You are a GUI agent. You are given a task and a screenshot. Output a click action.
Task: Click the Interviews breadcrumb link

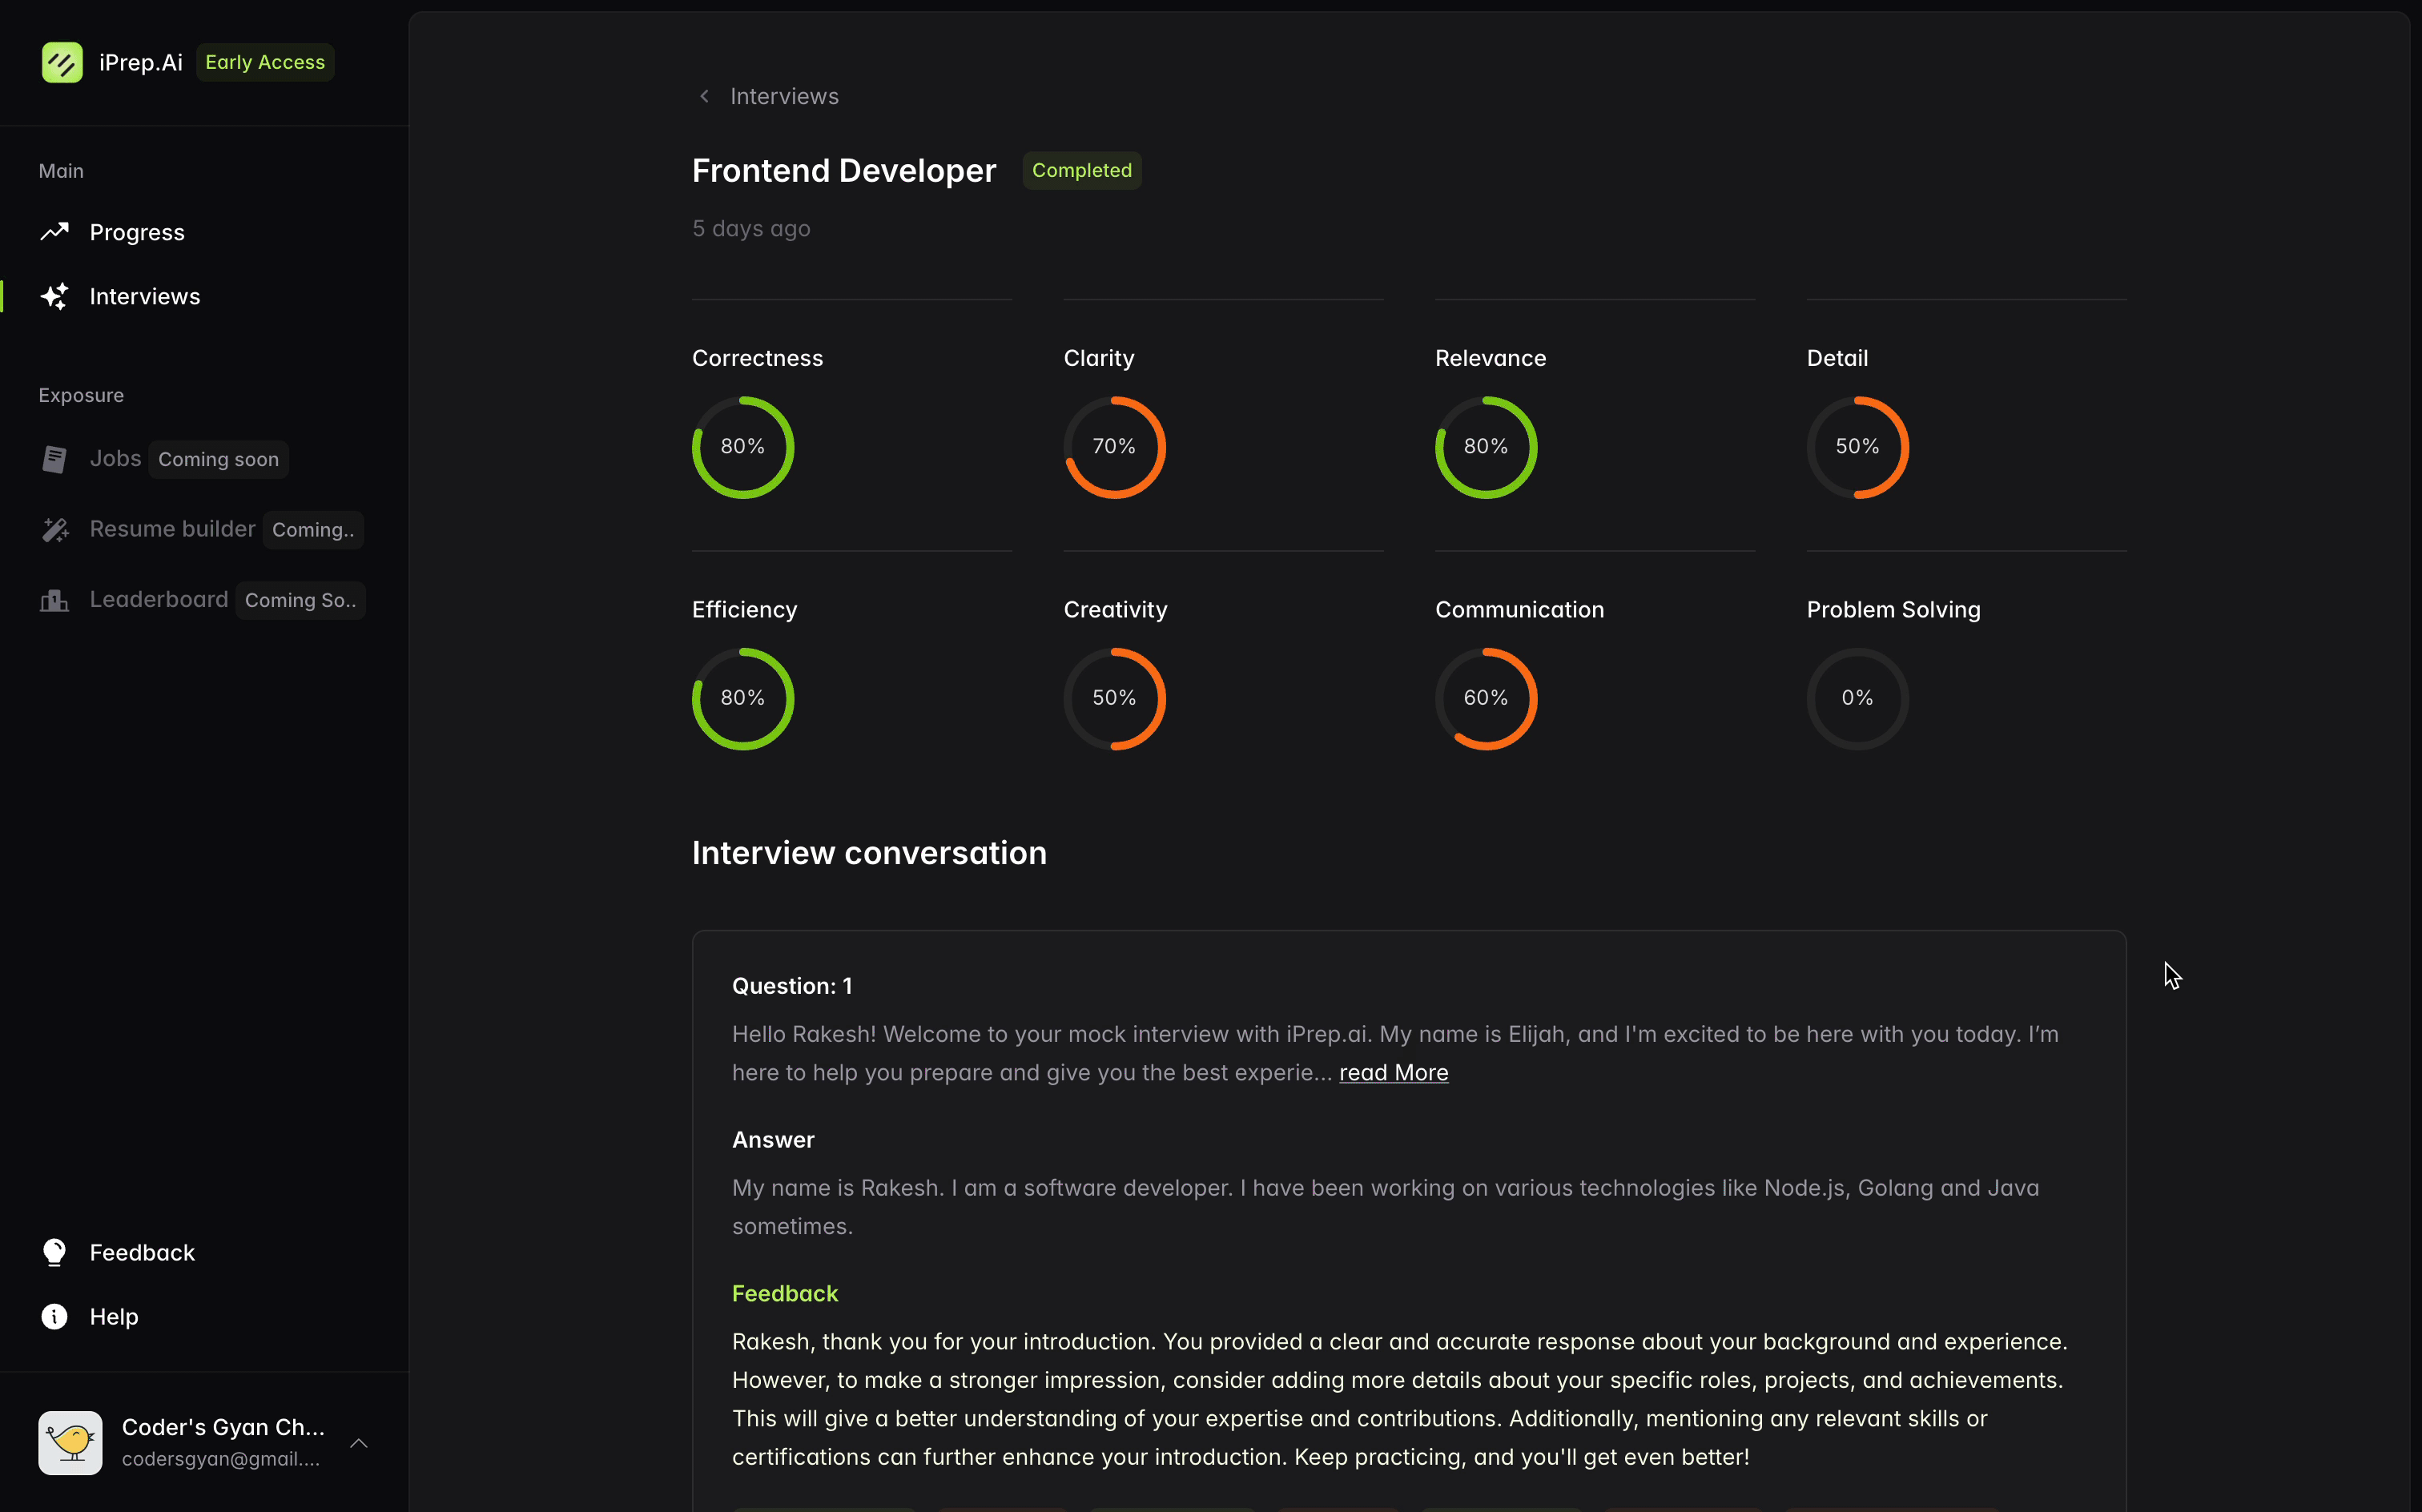[784, 96]
